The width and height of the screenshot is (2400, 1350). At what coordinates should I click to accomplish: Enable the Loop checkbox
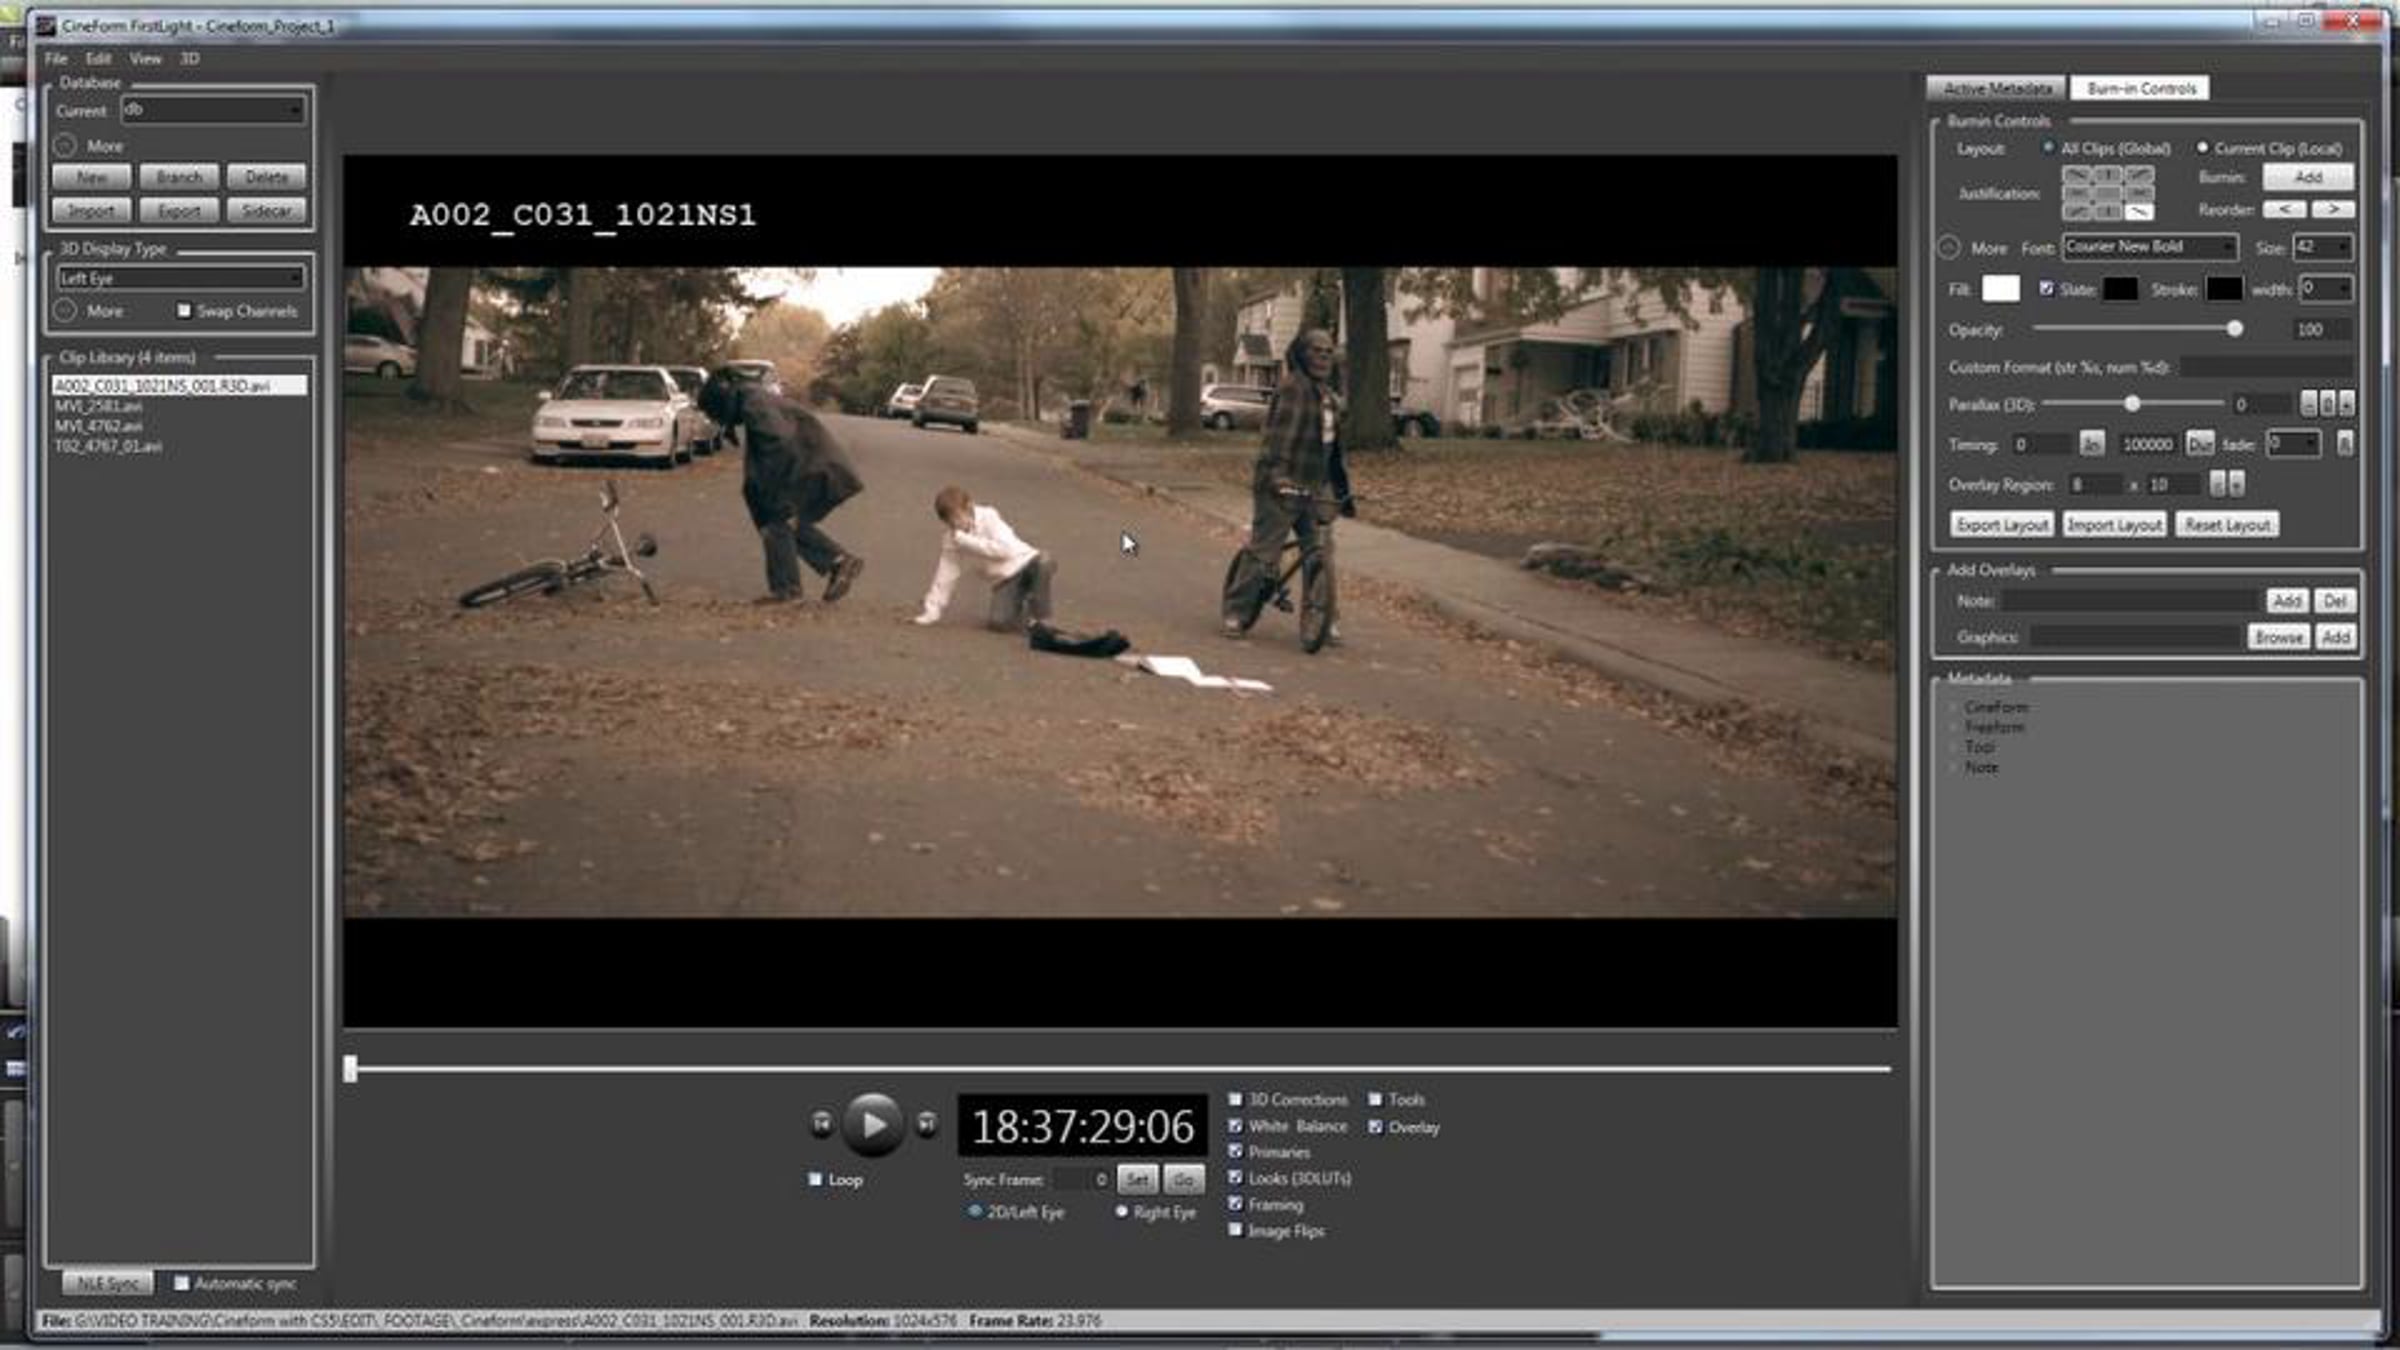(815, 1179)
